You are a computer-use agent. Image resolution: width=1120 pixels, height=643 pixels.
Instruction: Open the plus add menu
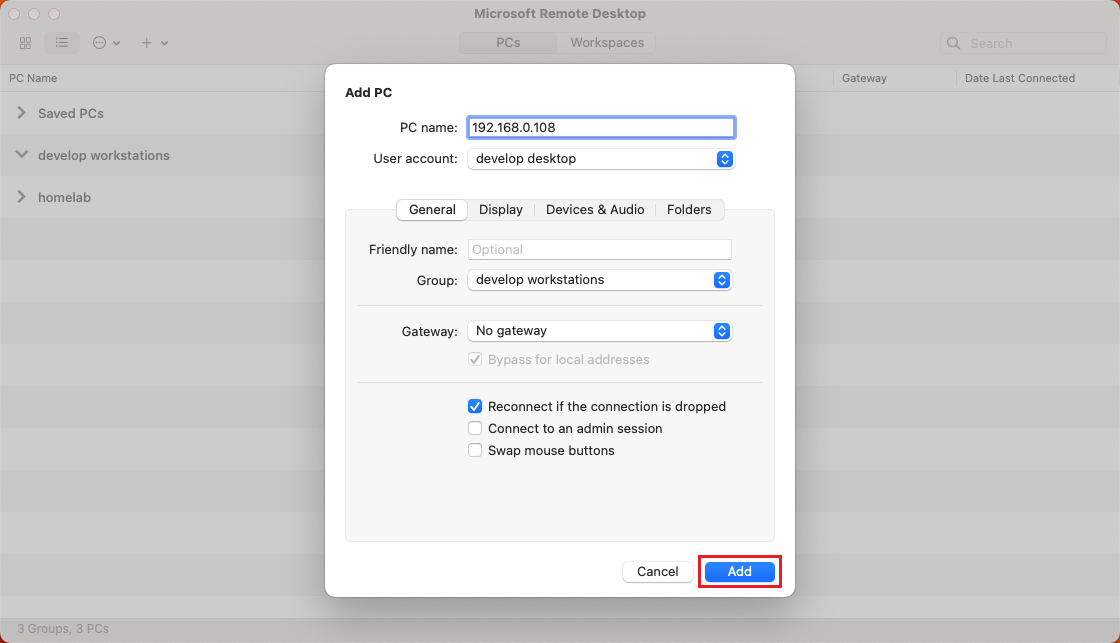[x=154, y=43]
